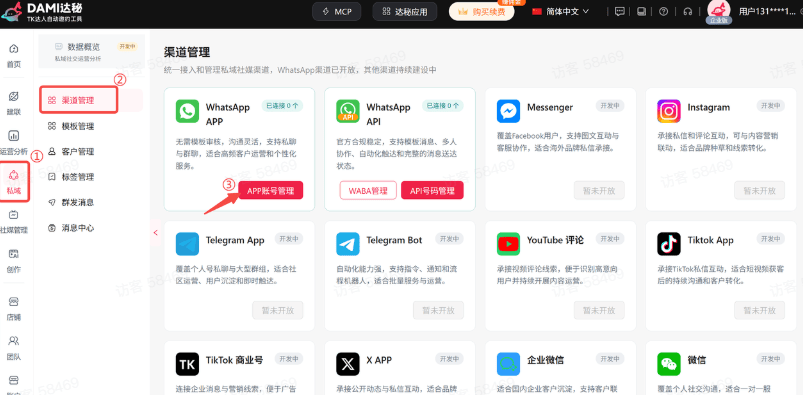Collapse the submenu panel with arrow
The height and width of the screenshot is (395, 803).
(156, 233)
